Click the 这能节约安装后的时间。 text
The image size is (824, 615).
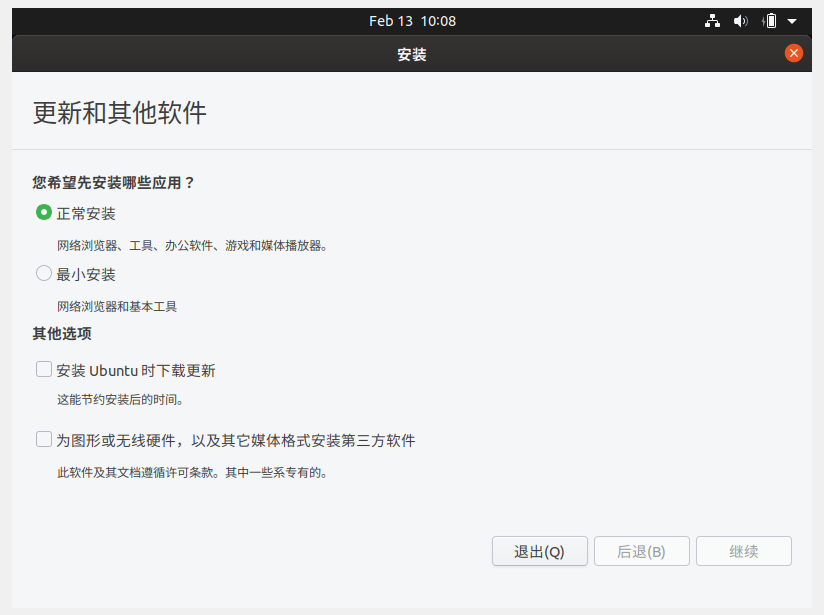[120, 400]
